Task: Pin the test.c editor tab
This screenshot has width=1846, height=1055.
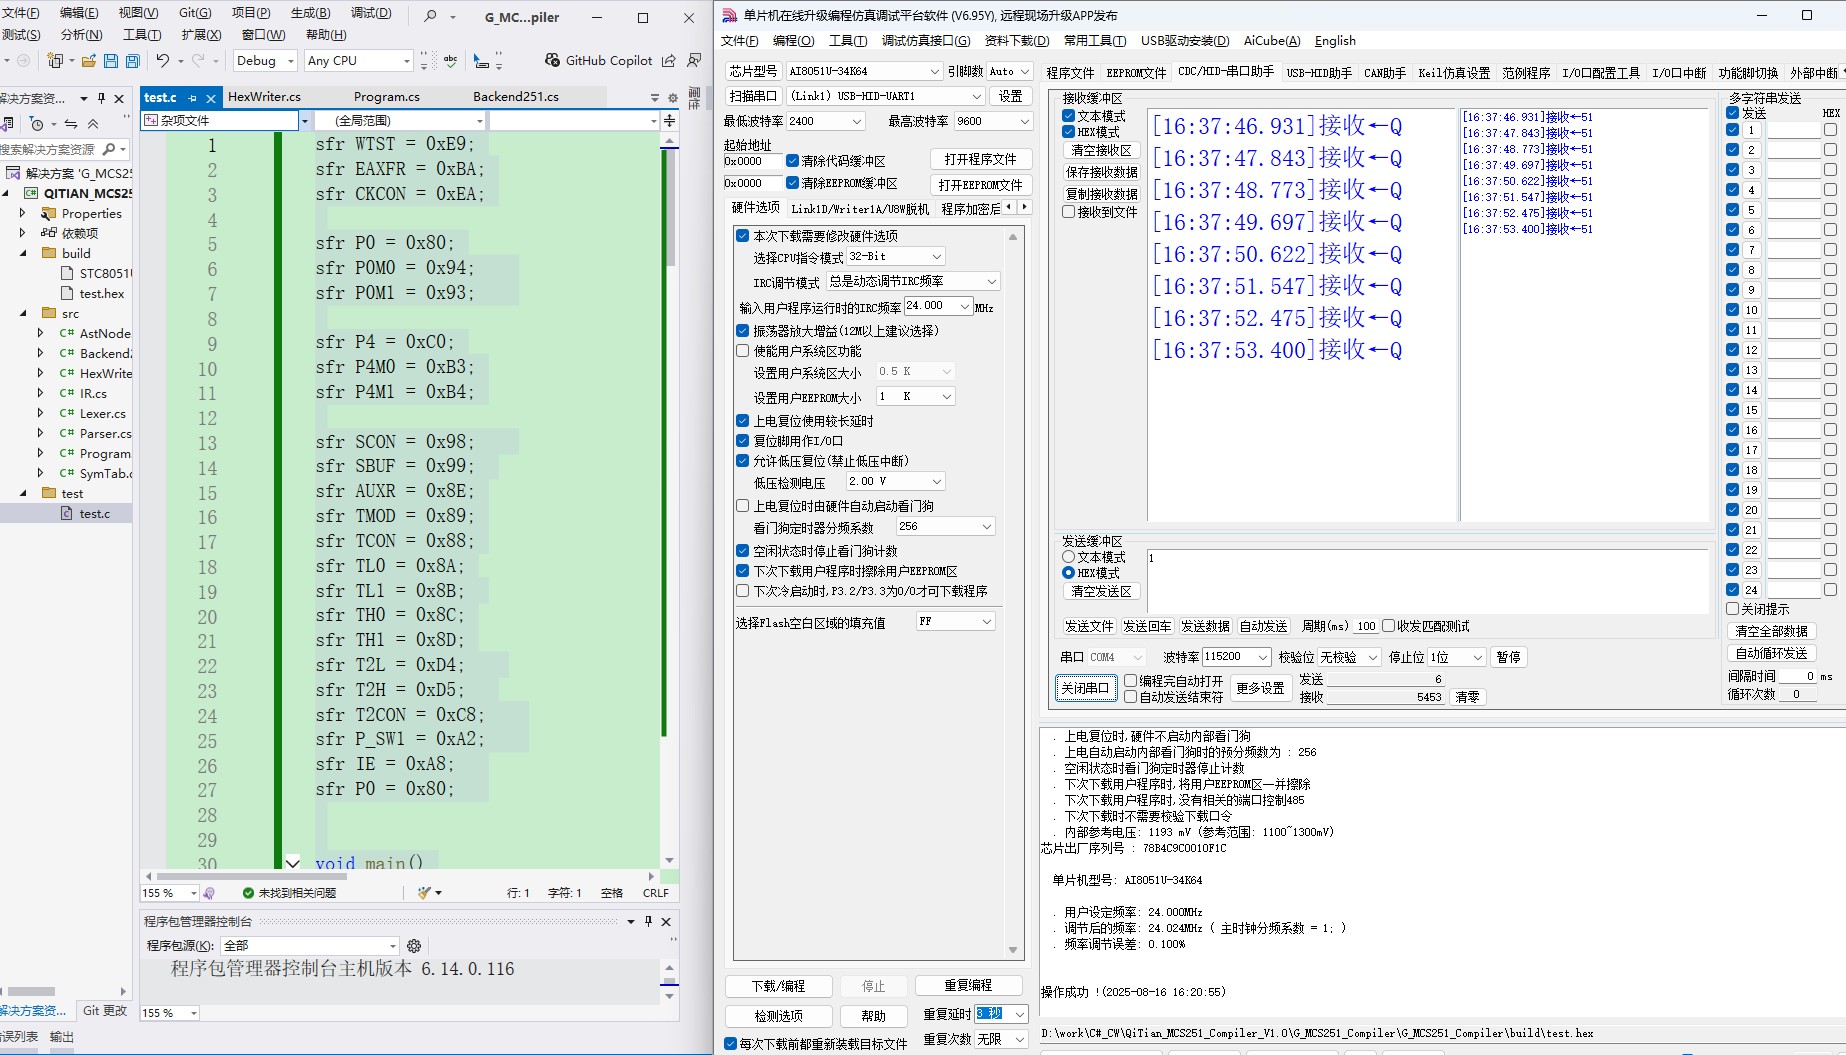Action: (192, 98)
